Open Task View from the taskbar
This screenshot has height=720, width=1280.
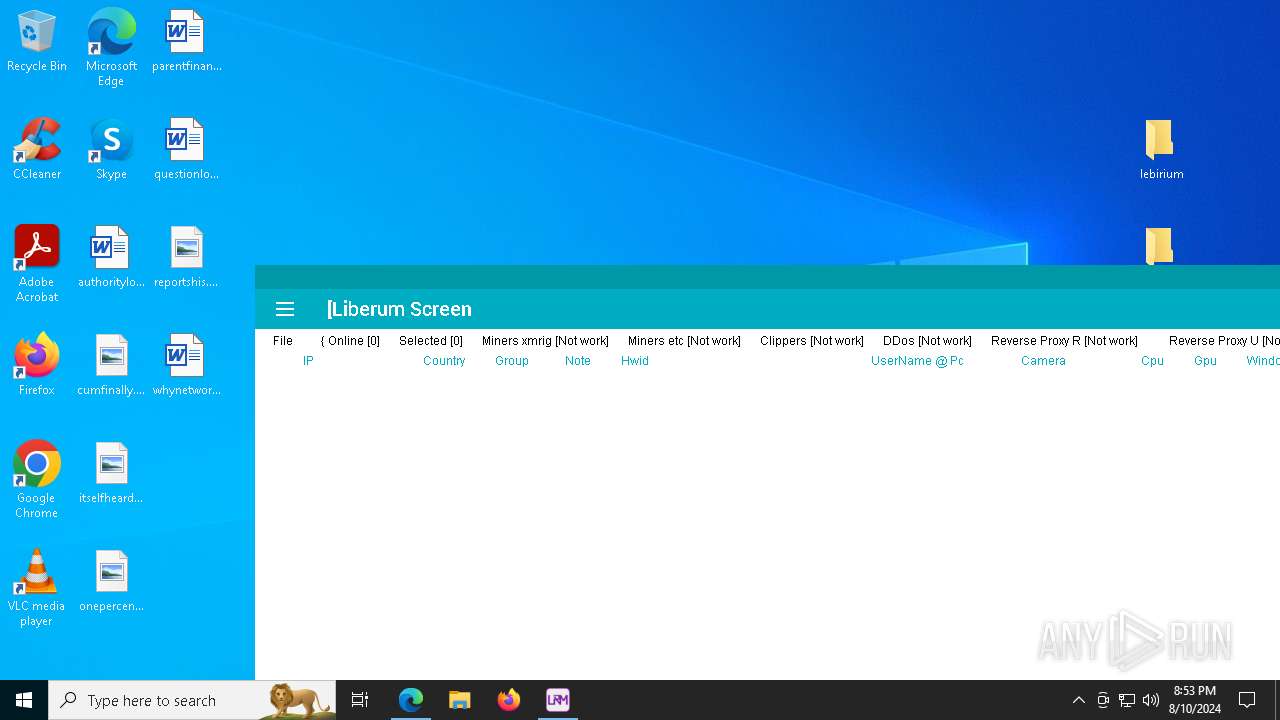click(x=360, y=700)
